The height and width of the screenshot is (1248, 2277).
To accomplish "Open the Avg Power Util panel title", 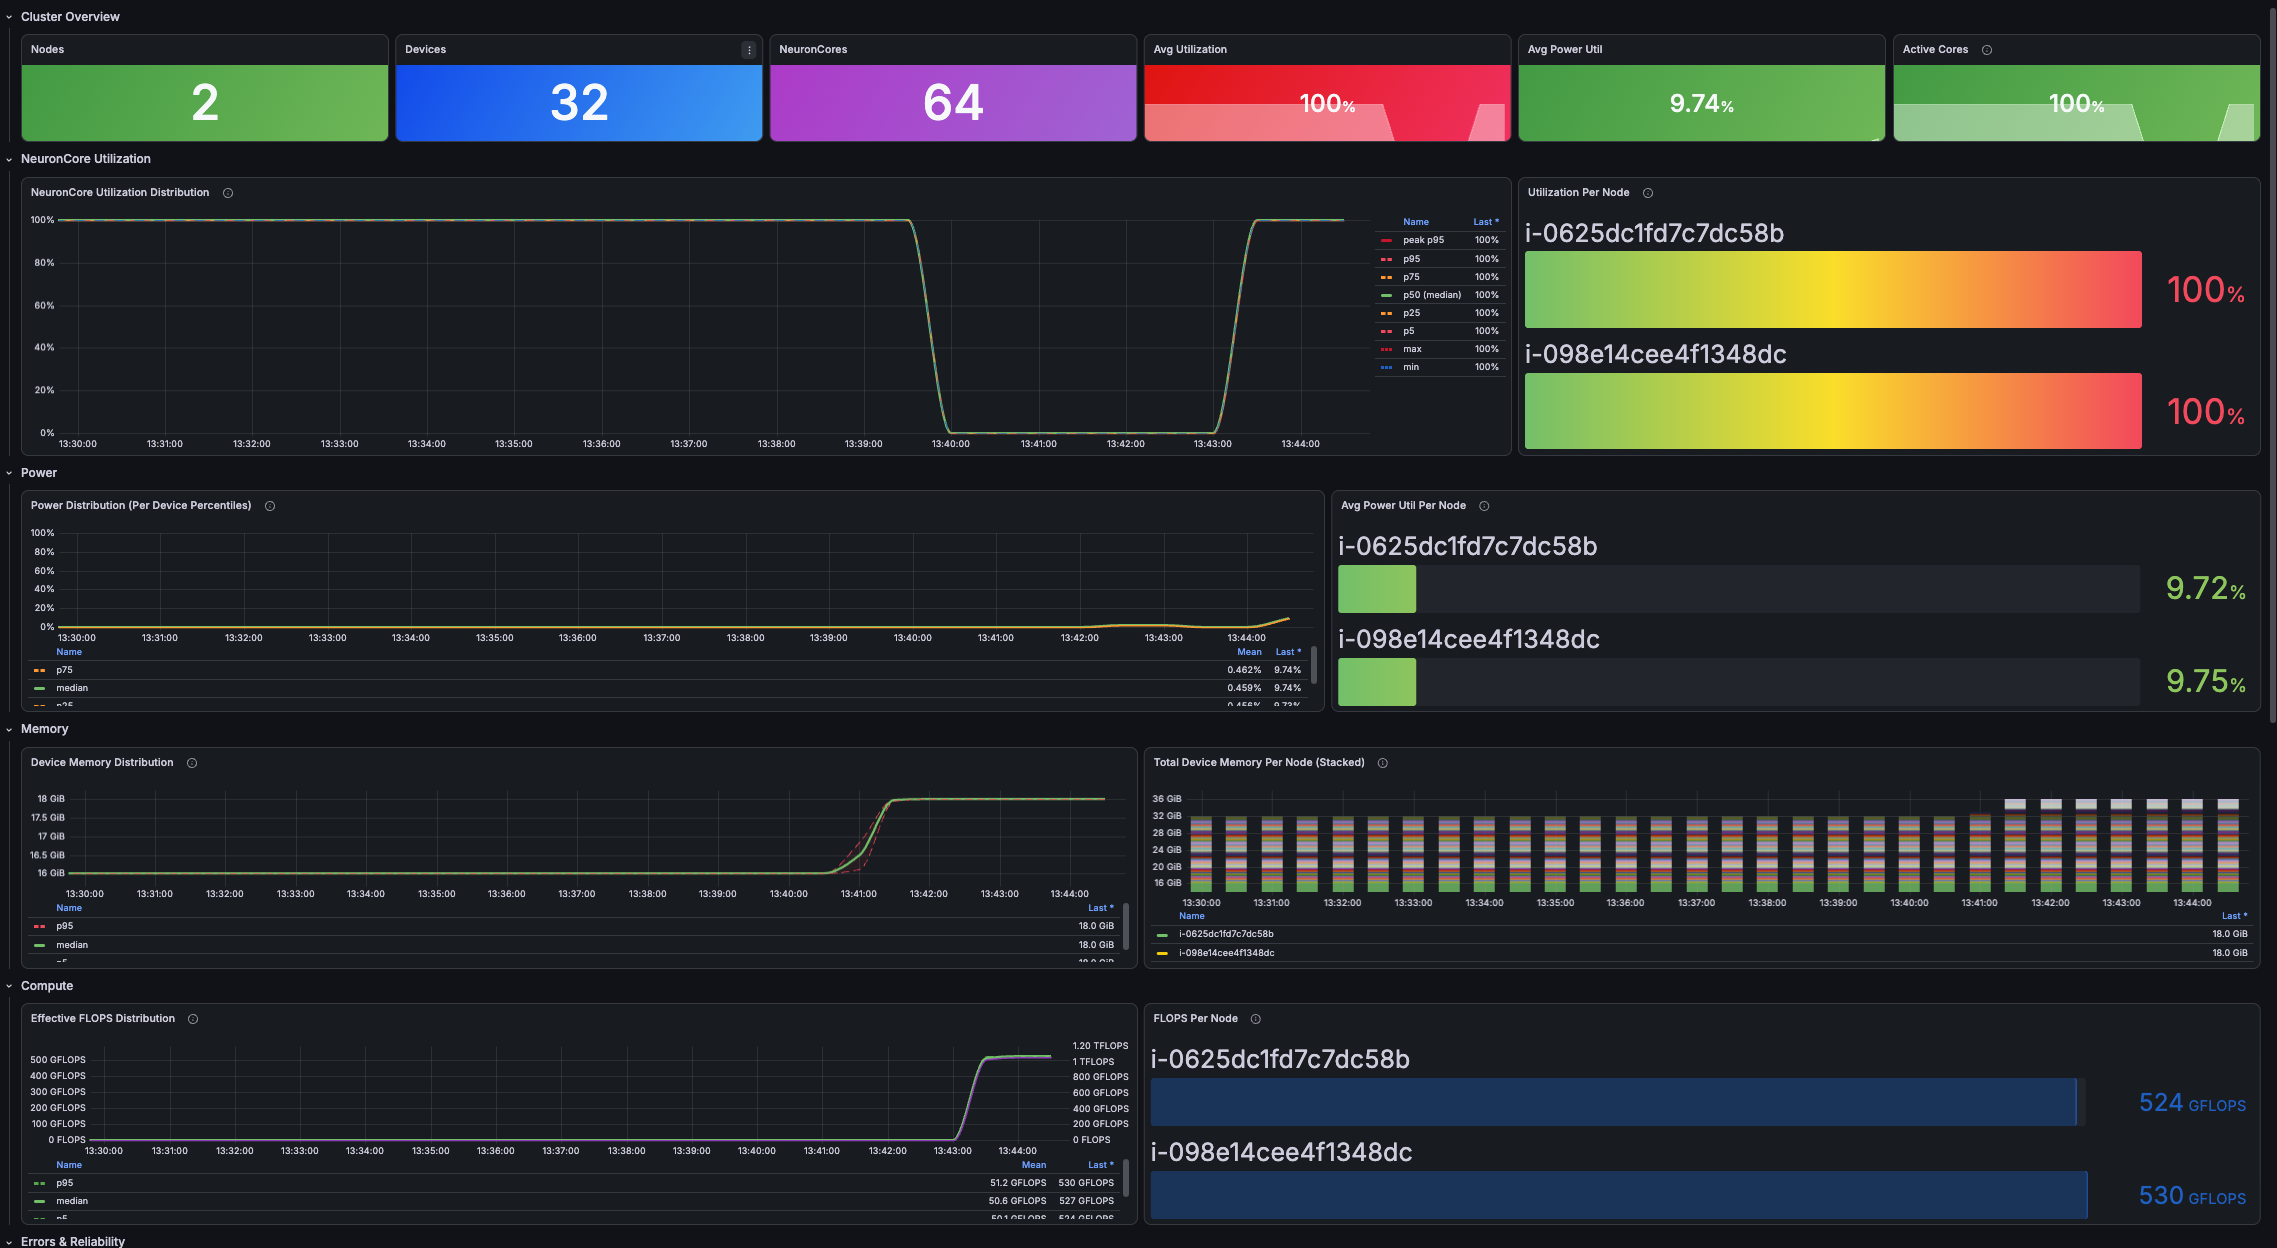I will pos(1564,50).
